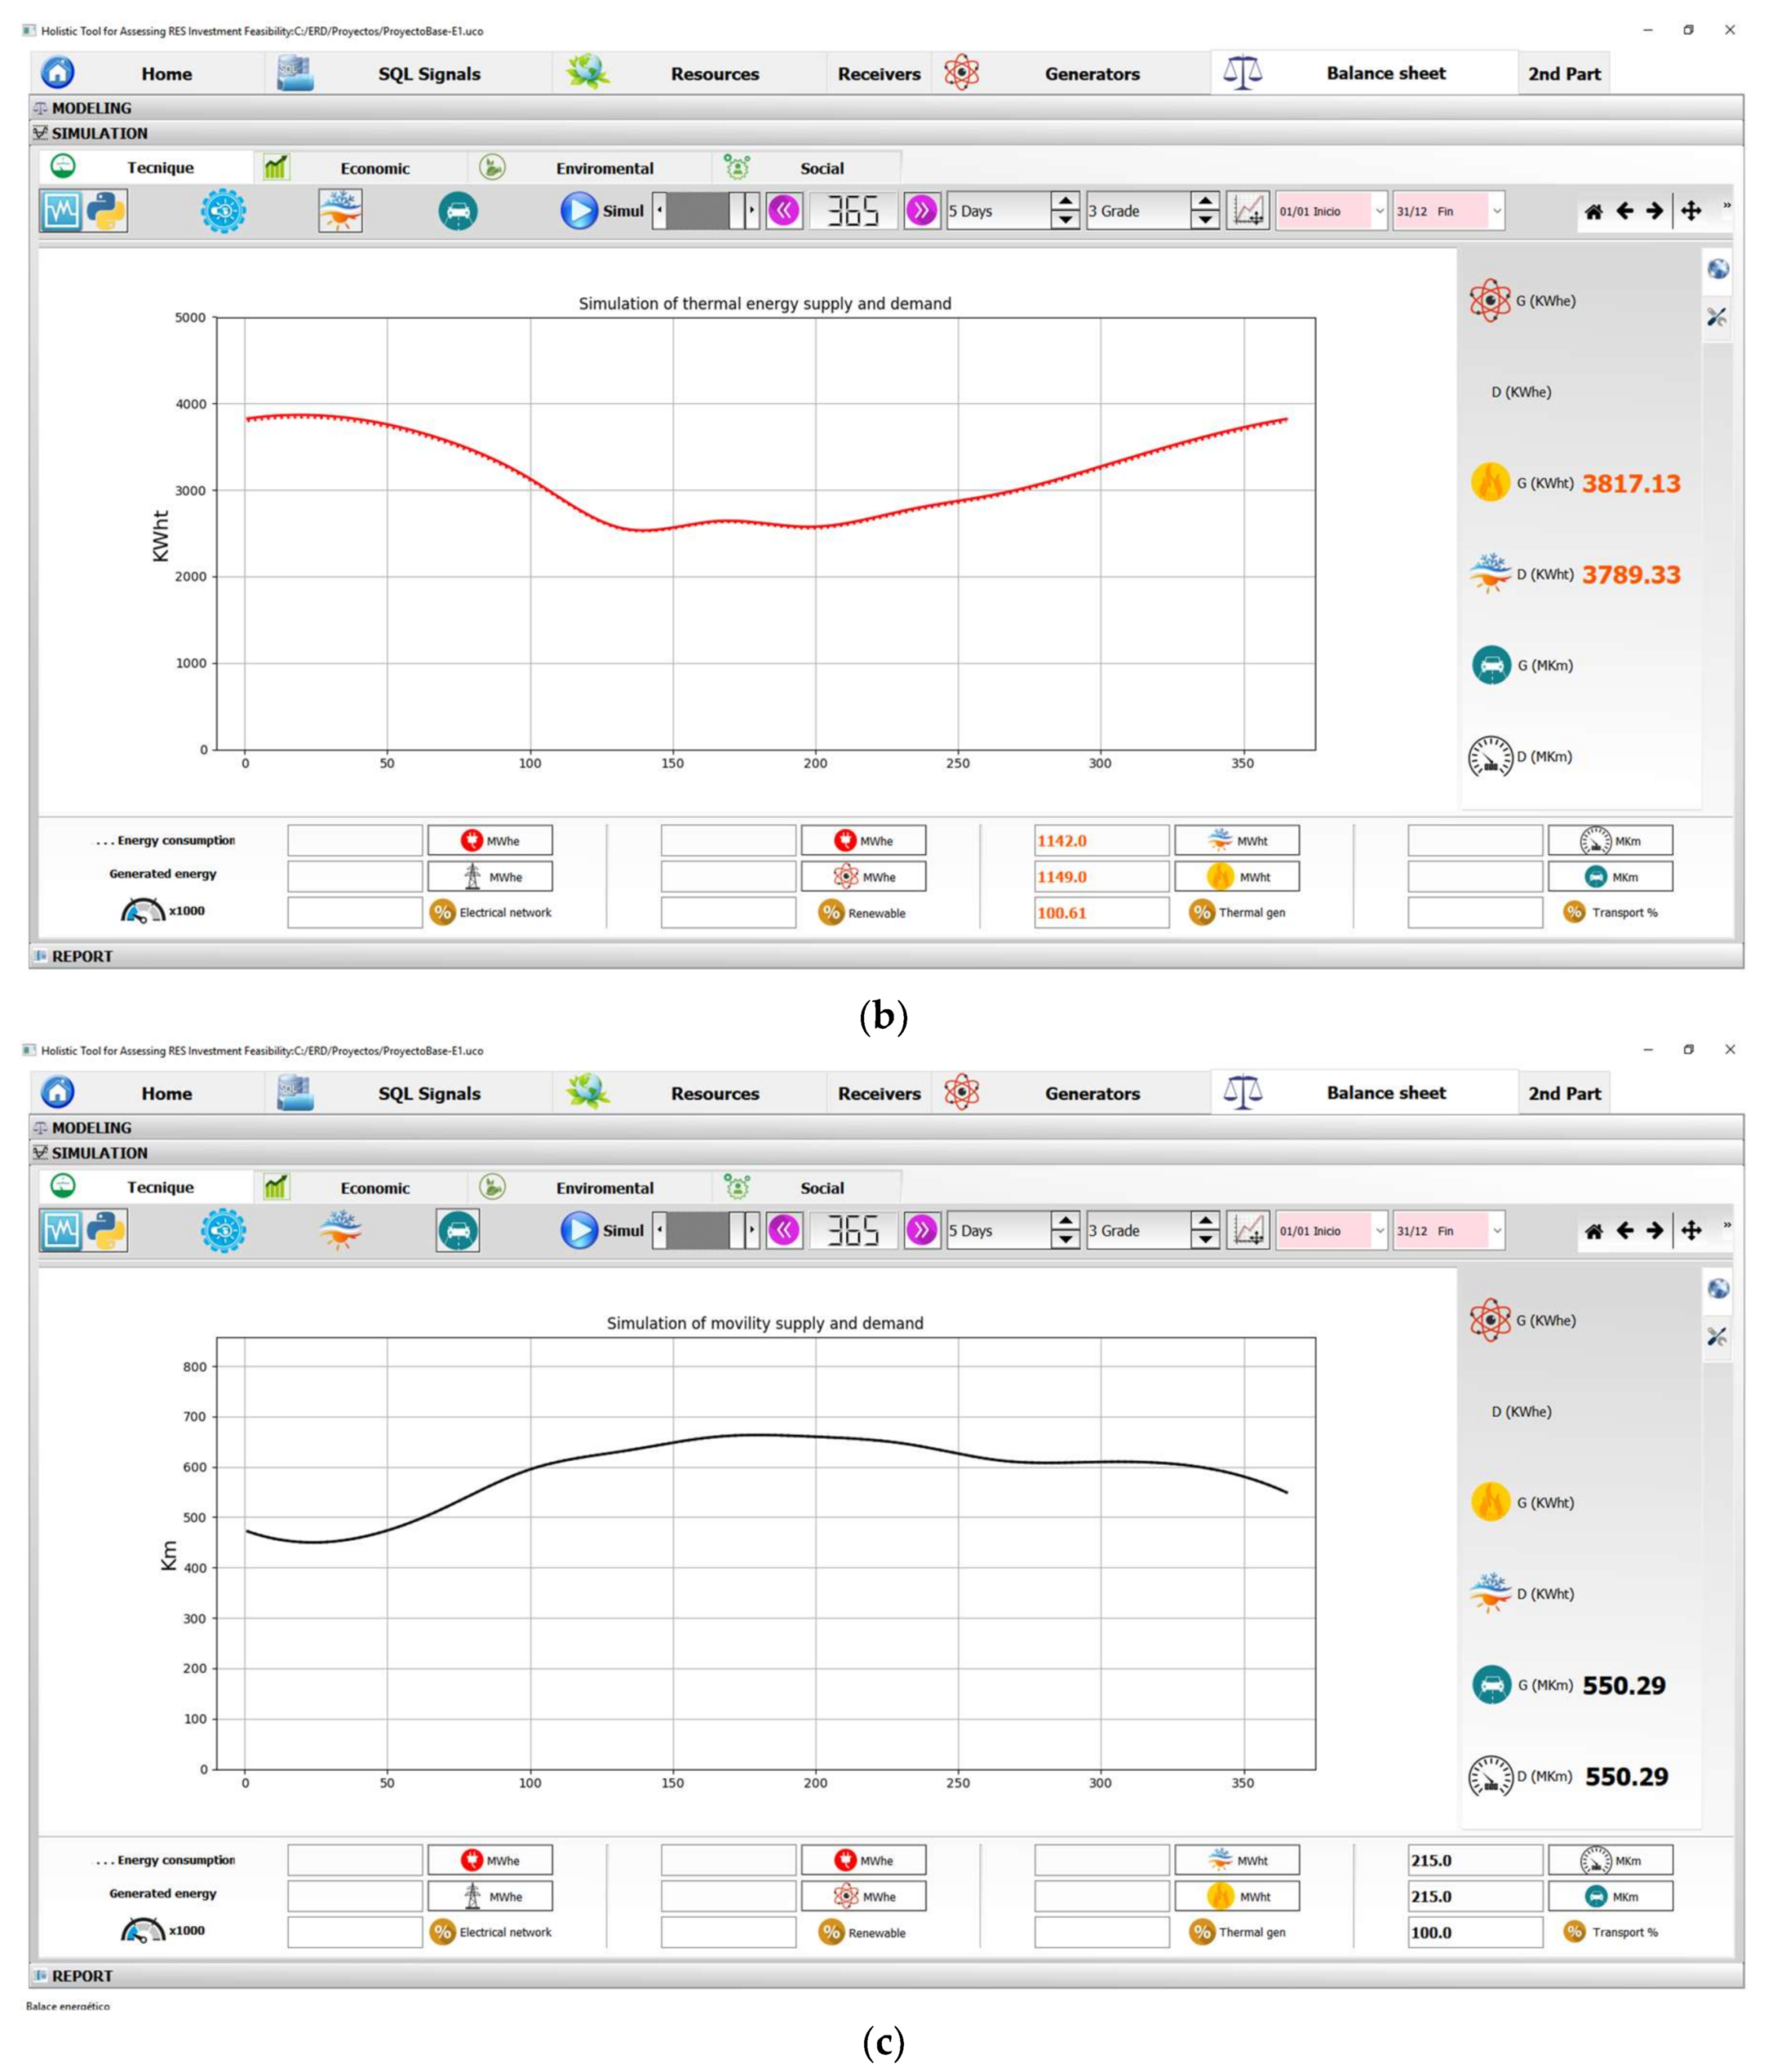Switch to Economic tab in thermal window
Screen dimensions: 1768x2072
374,168
